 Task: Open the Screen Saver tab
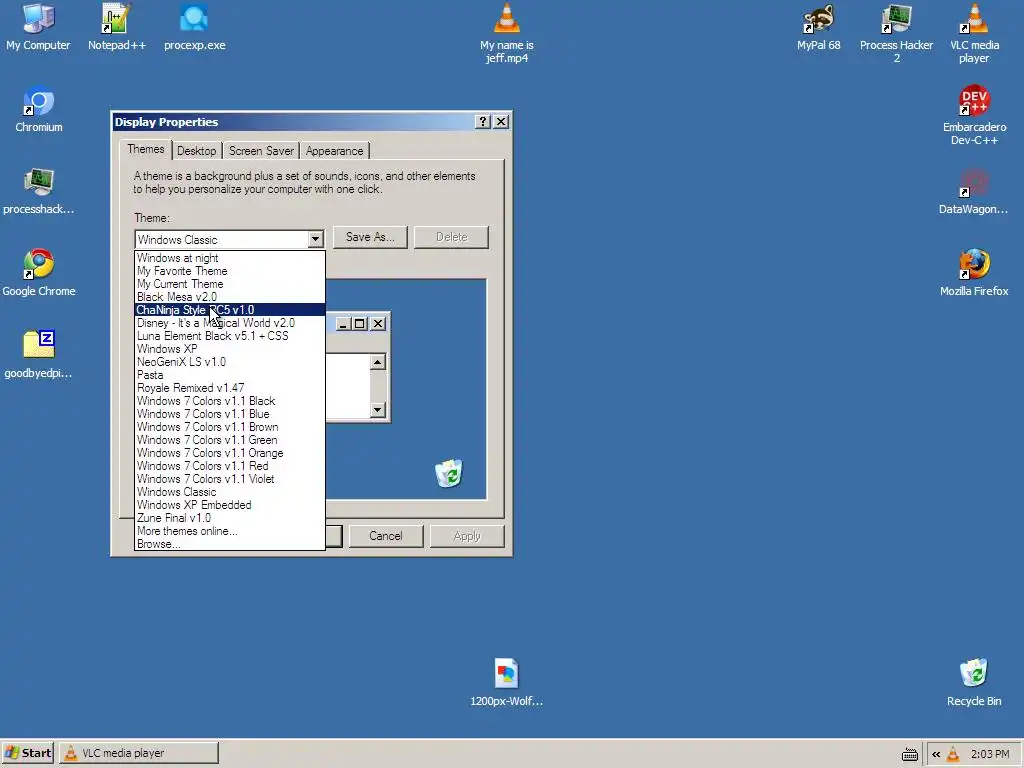point(261,151)
